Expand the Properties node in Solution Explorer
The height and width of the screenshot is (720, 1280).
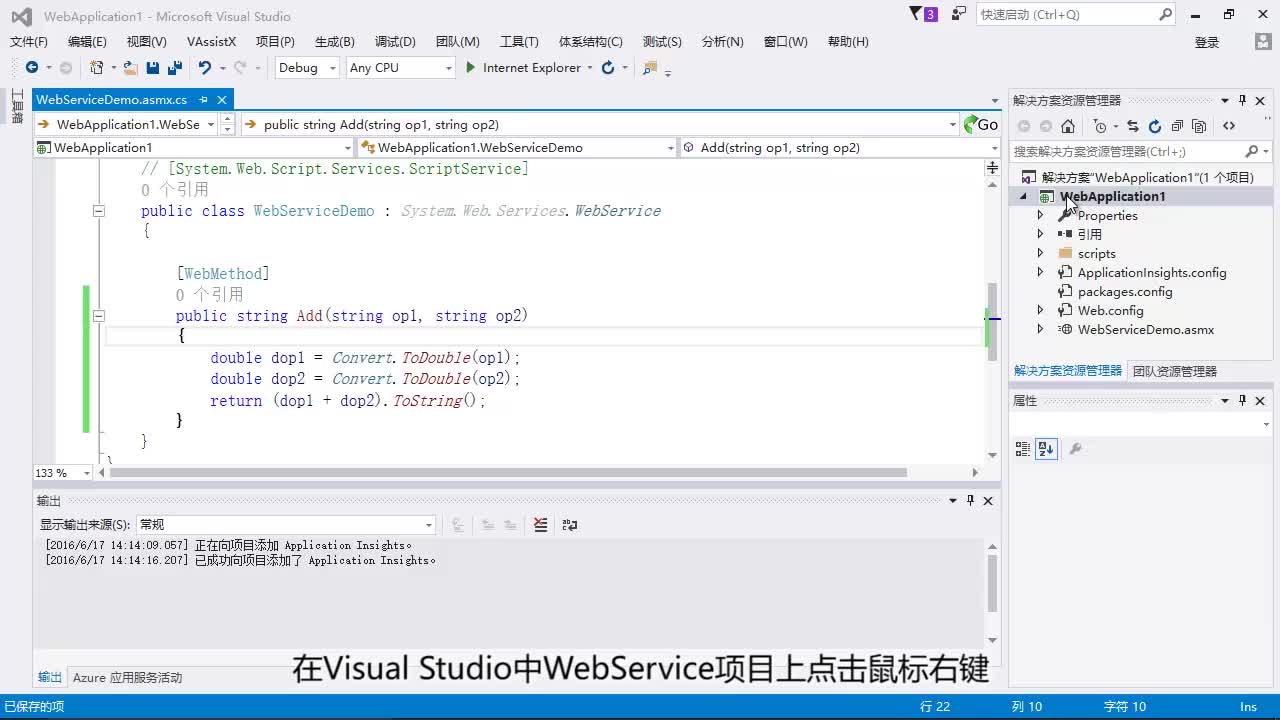pyautogui.click(x=1040, y=215)
